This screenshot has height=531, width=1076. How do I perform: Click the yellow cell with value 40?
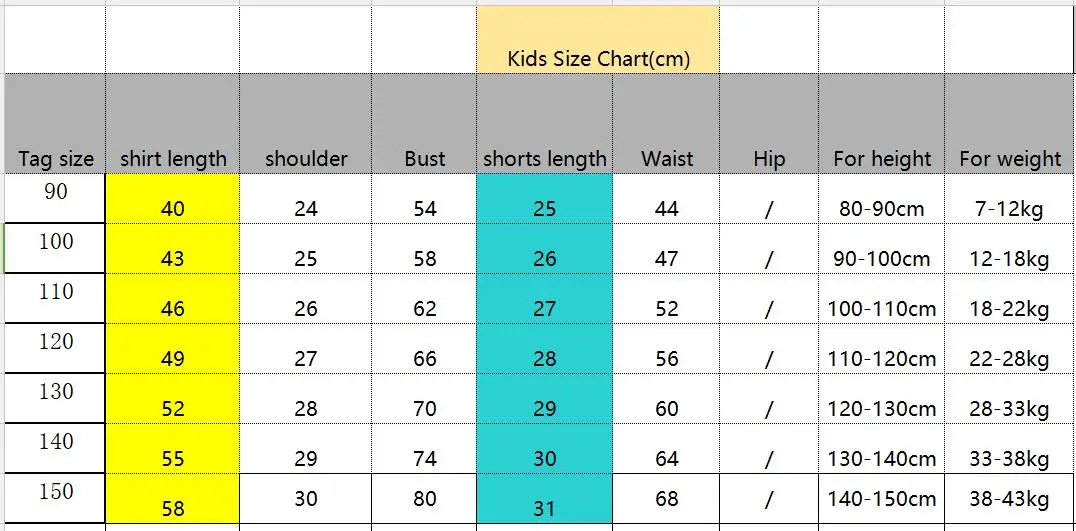pos(172,199)
